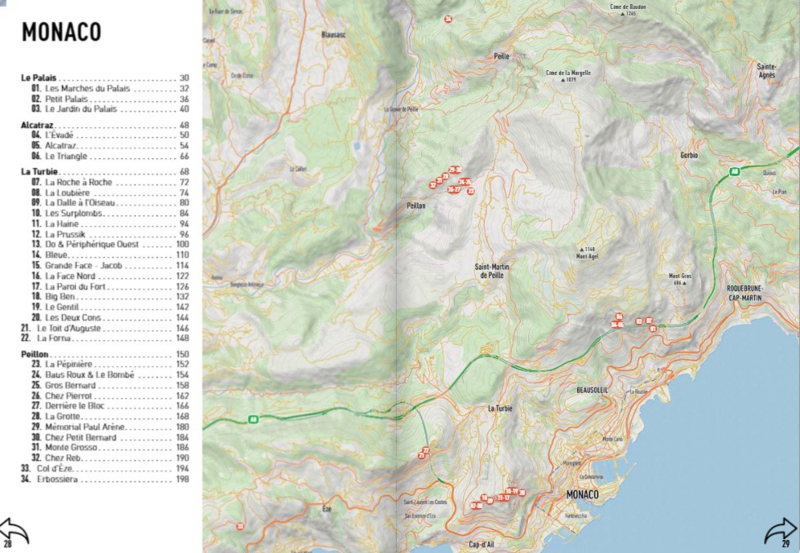Click red map marker 06 below Mont Gros
Screen dimensions: 800x553
click(x=619, y=316)
